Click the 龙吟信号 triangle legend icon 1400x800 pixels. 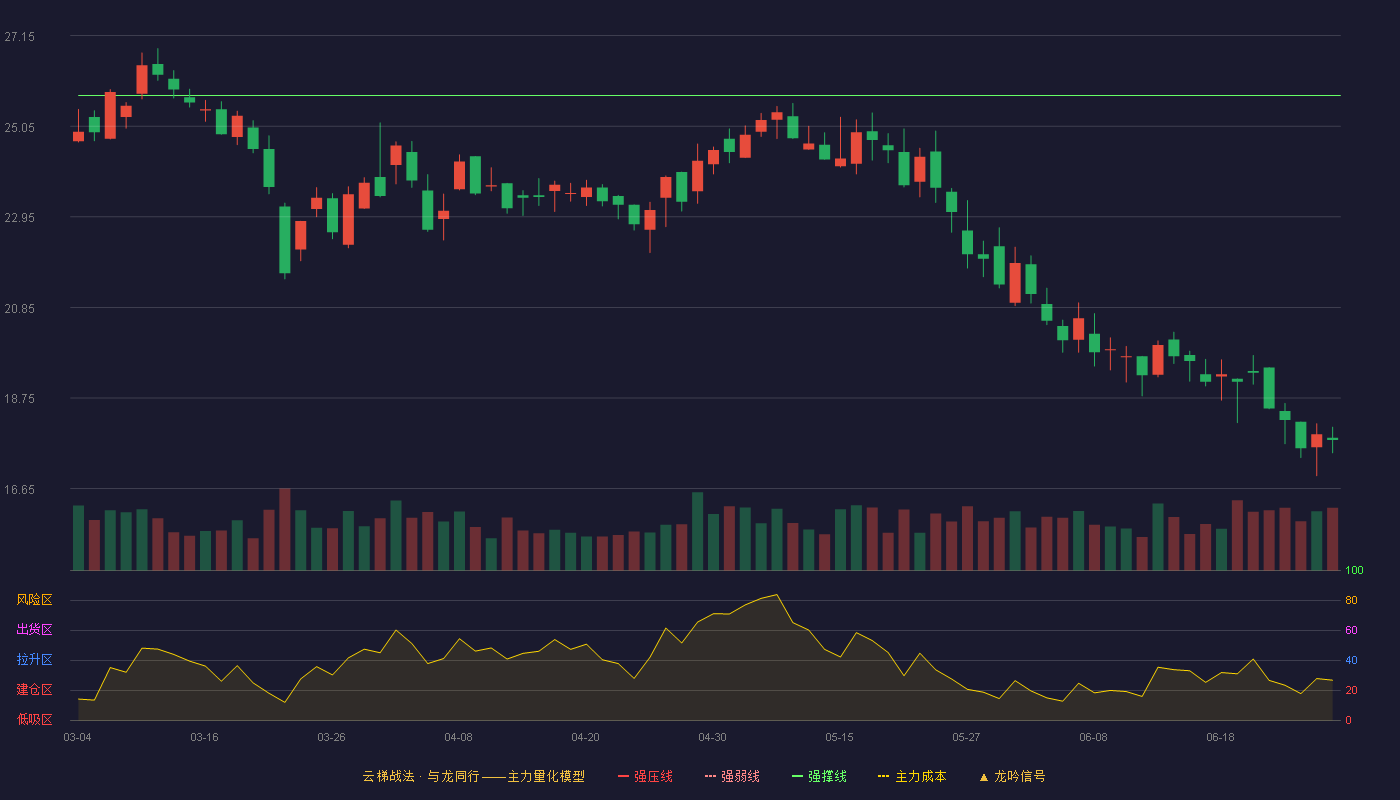984,777
